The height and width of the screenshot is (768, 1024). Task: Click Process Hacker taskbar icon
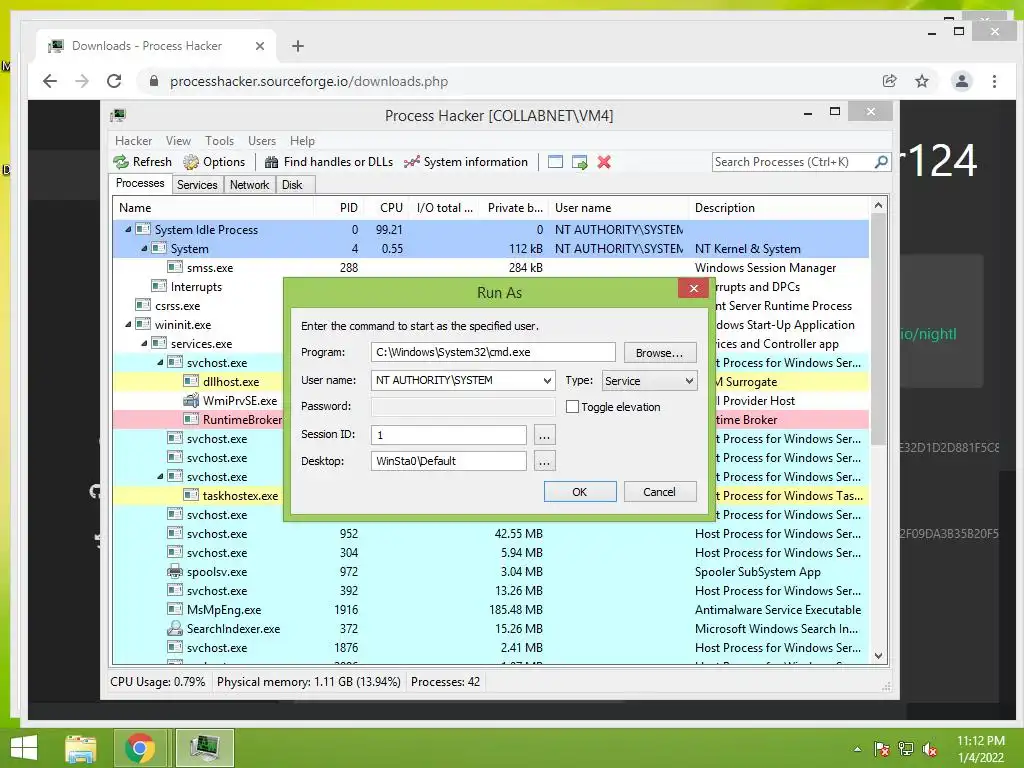[x=205, y=748]
